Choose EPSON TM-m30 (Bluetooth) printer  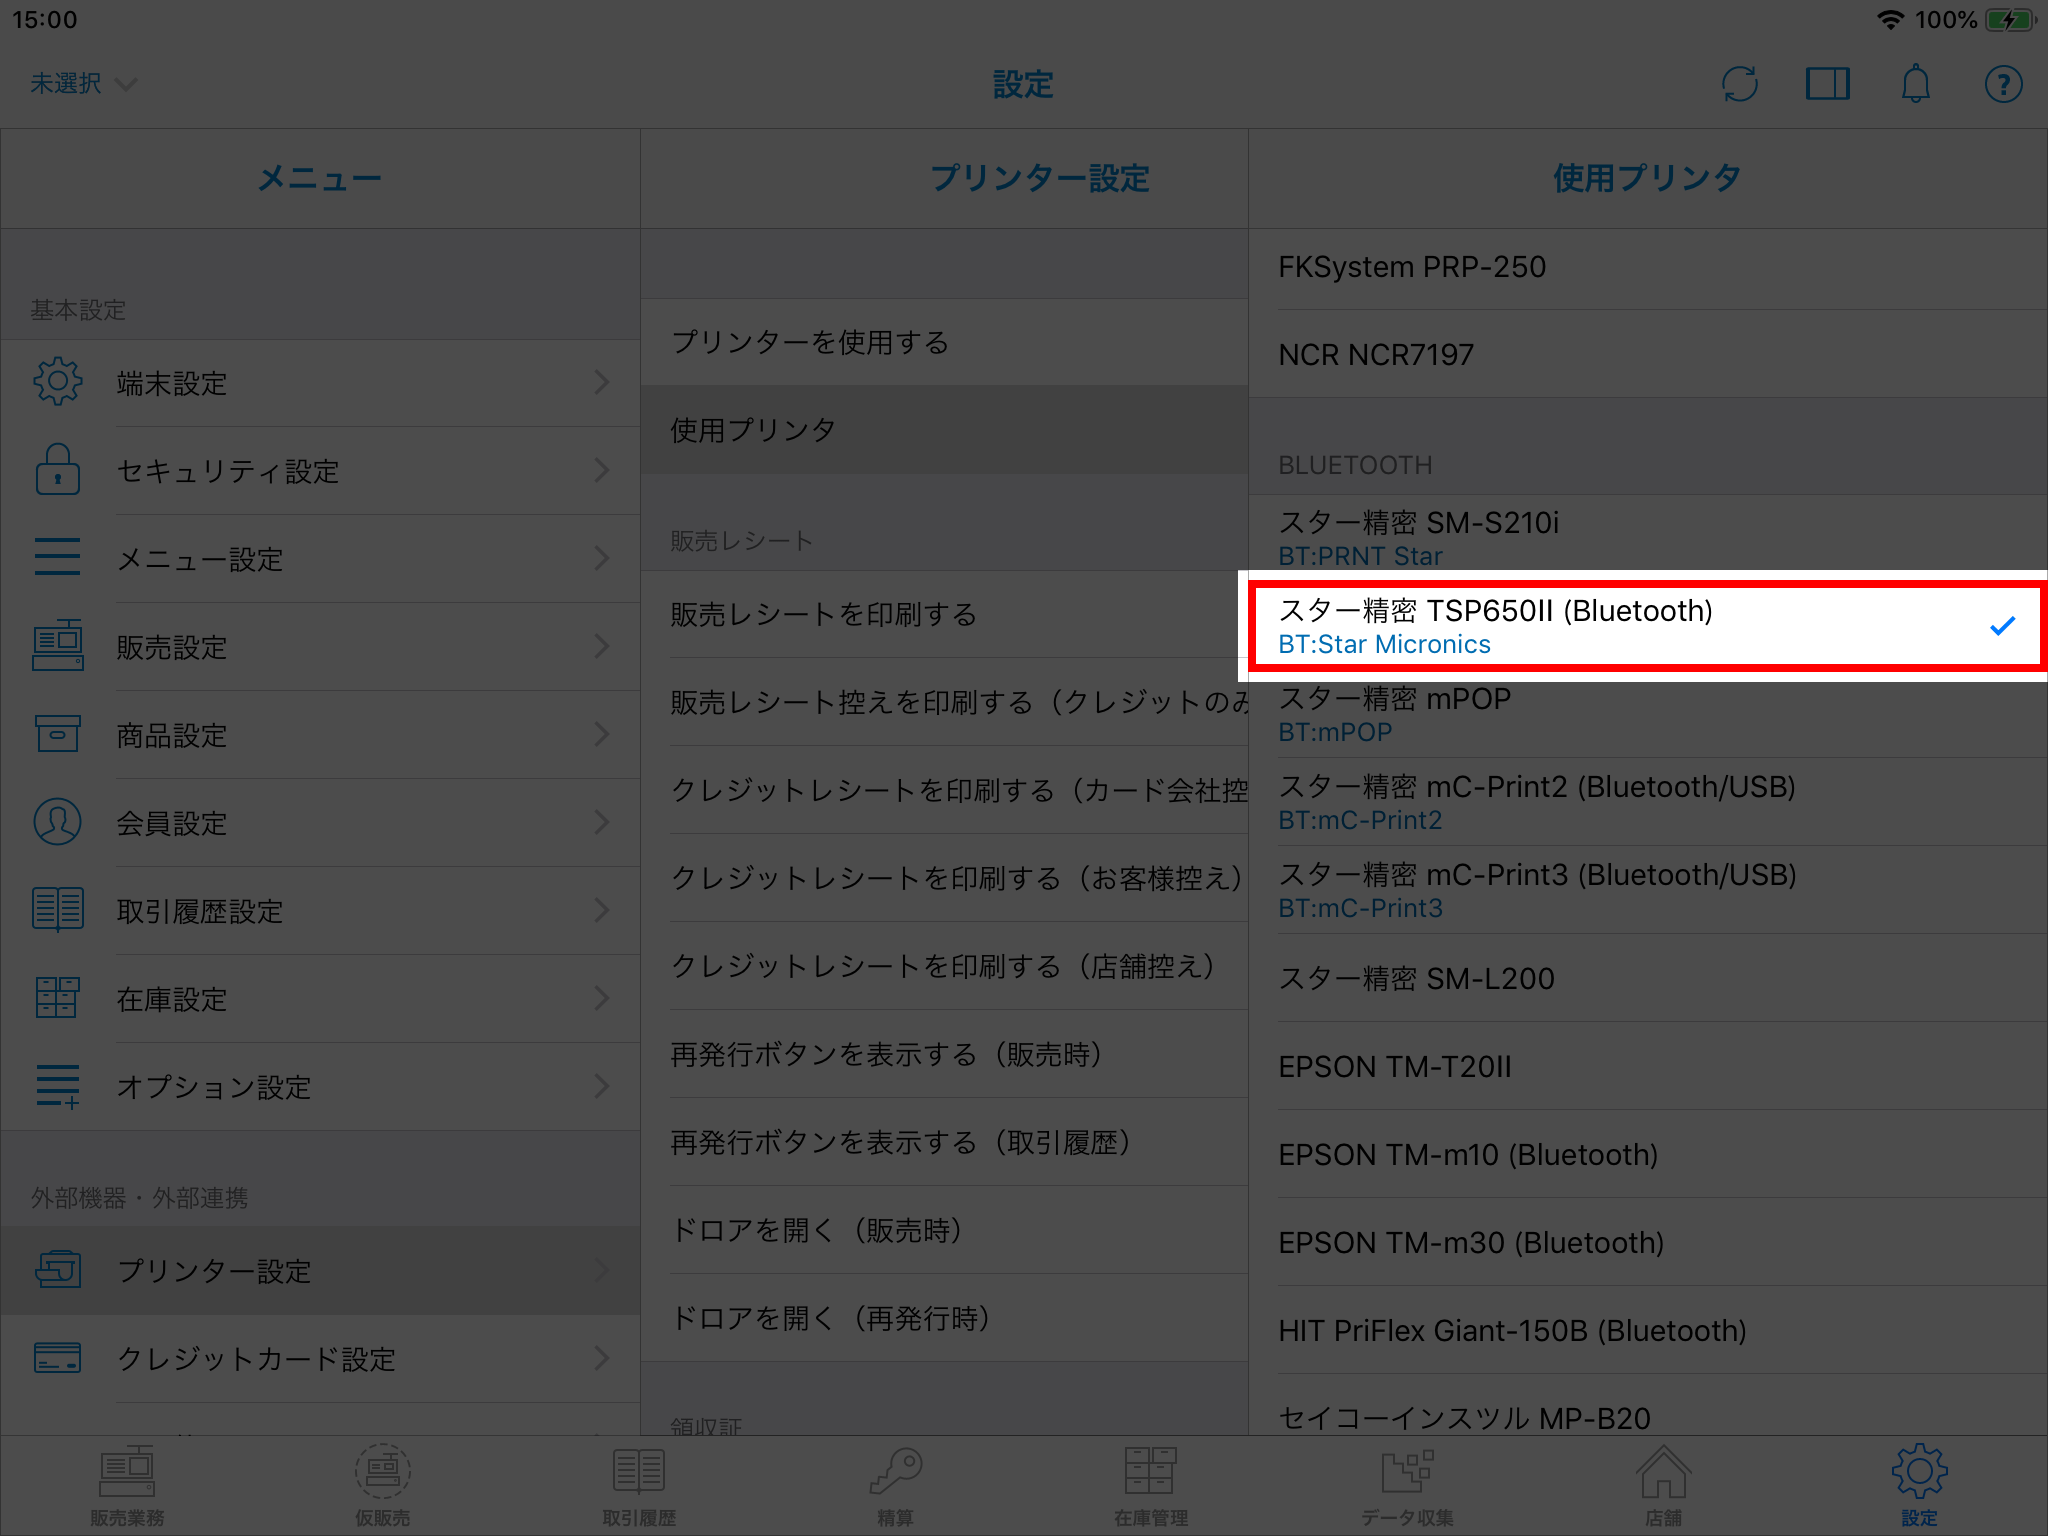point(1645,1242)
